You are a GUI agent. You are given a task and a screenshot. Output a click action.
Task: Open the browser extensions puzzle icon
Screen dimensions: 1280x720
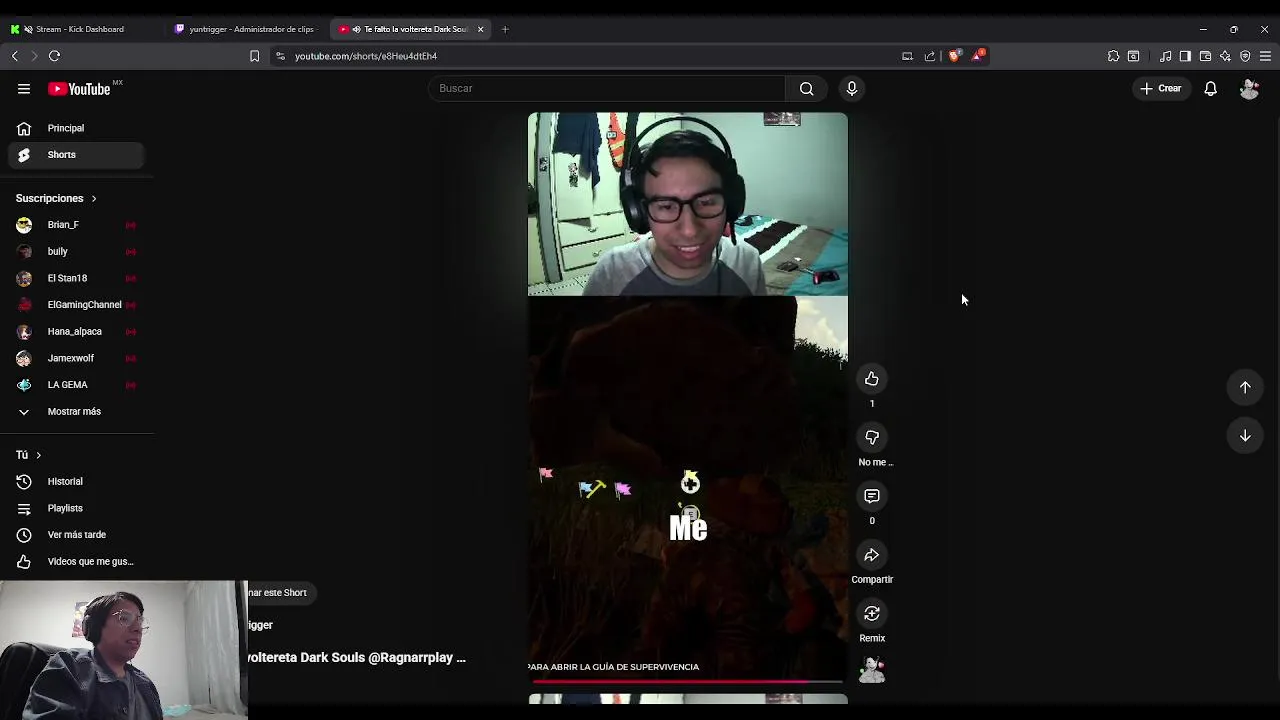[1113, 56]
